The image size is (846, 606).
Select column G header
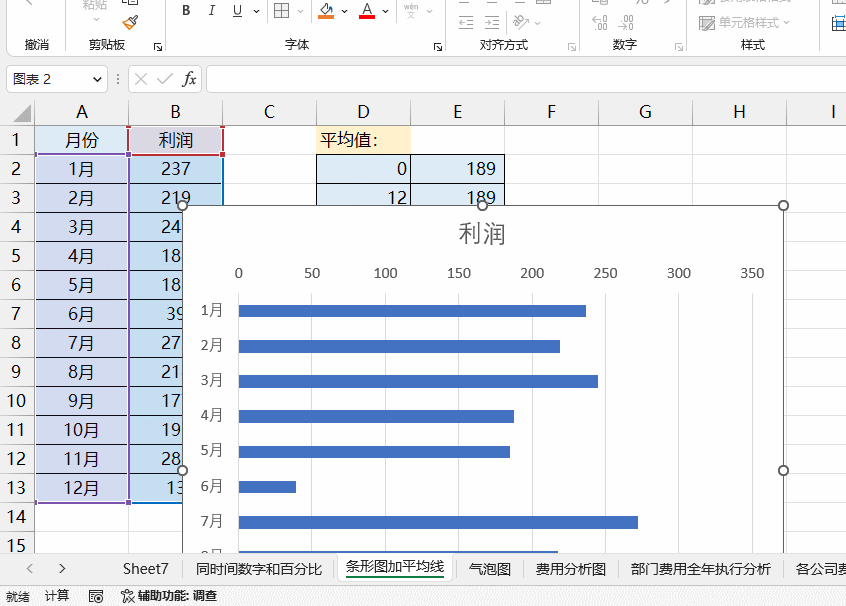point(645,112)
